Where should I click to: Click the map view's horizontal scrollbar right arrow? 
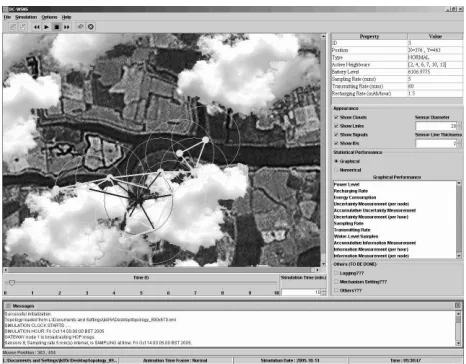(x=317, y=270)
